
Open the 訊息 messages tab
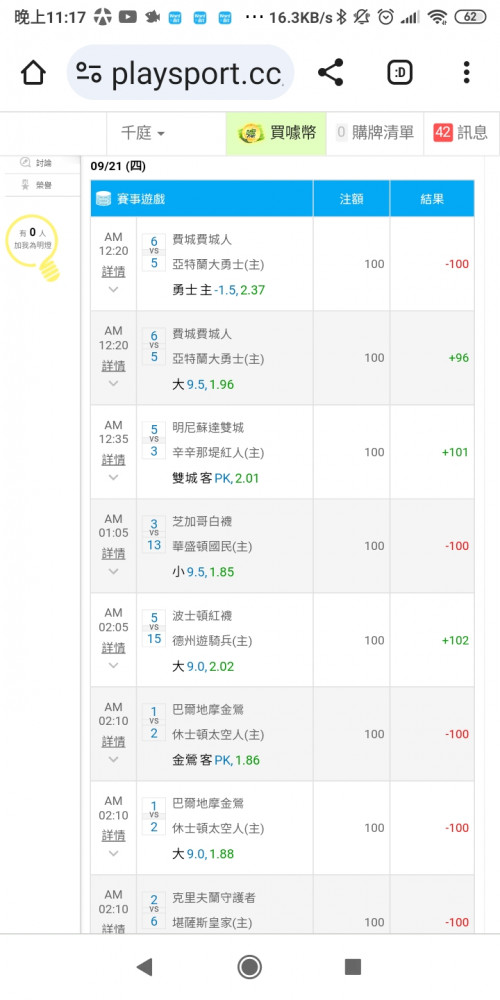(461, 133)
